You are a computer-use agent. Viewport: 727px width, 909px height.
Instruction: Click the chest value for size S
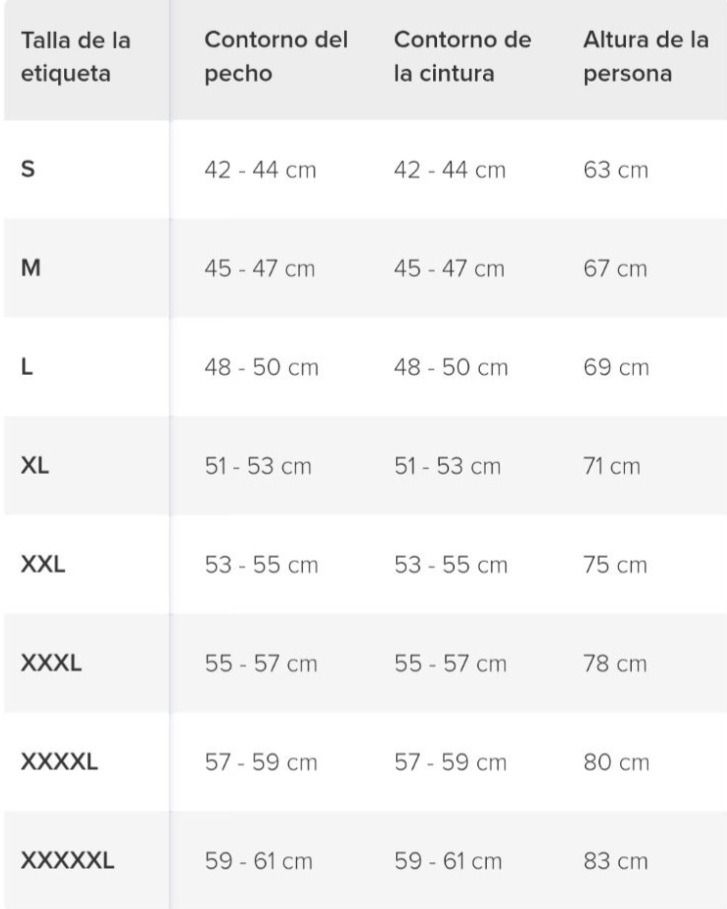tap(260, 170)
